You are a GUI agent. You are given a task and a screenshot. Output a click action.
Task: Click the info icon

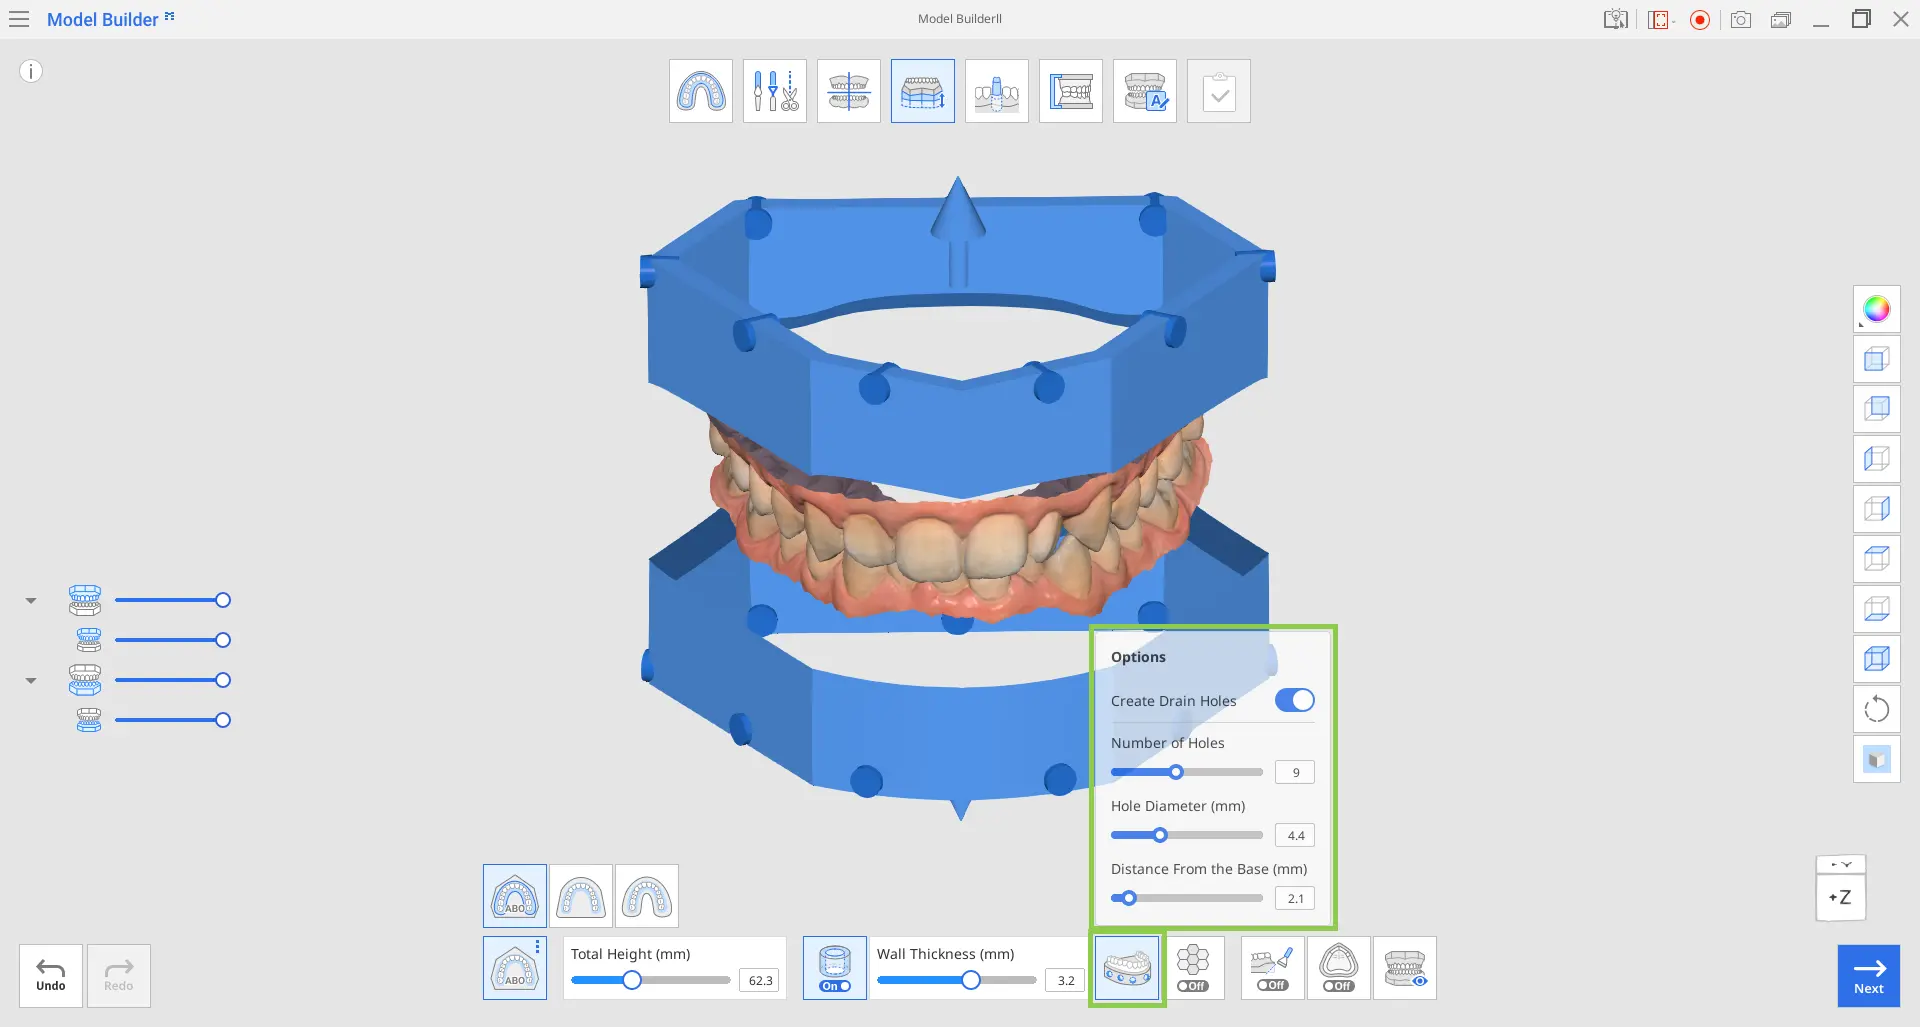[x=31, y=71]
